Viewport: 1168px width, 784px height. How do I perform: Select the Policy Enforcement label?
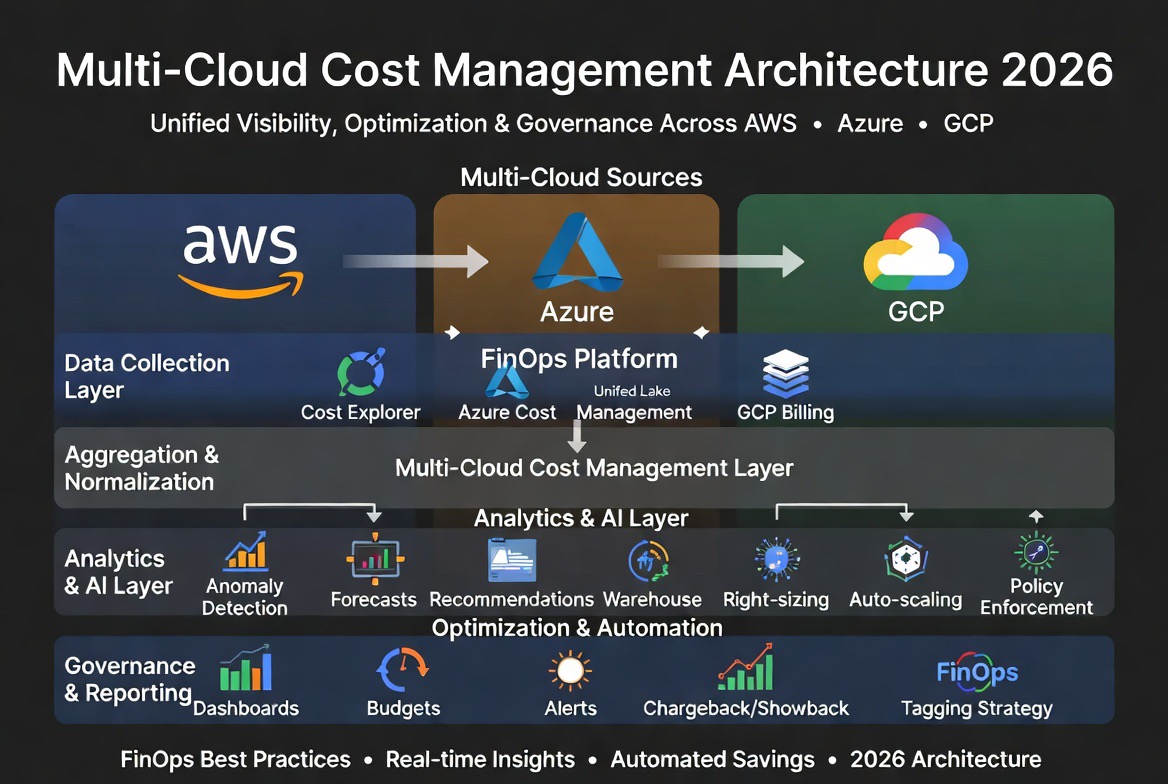click(x=1036, y=597)
